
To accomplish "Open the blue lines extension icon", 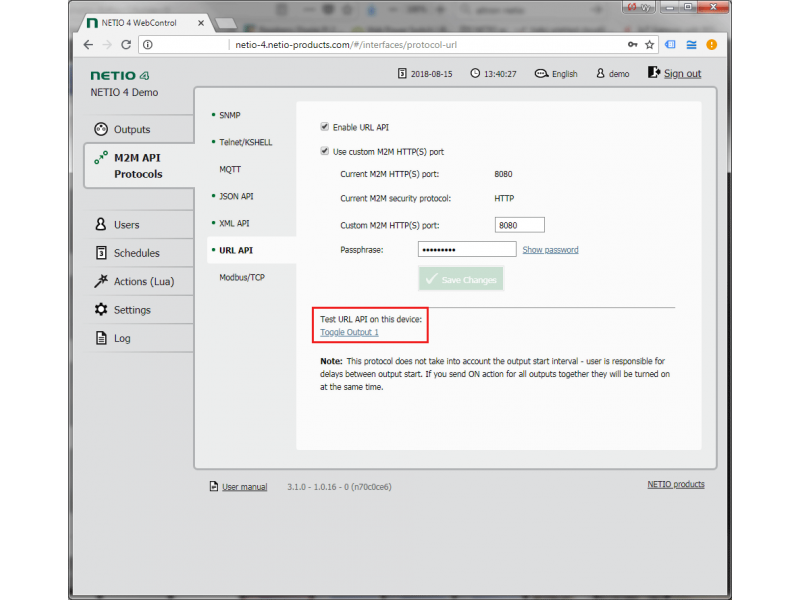I will point(691,45).
